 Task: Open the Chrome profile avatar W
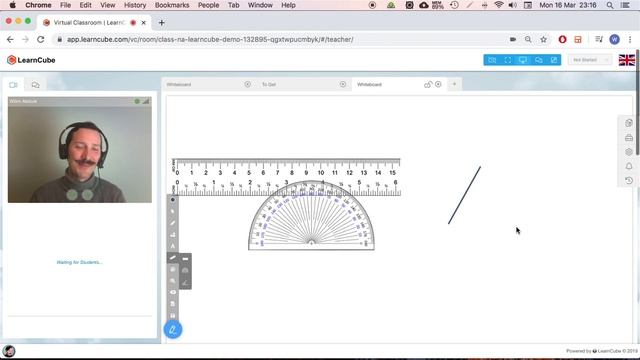(614, 40)
